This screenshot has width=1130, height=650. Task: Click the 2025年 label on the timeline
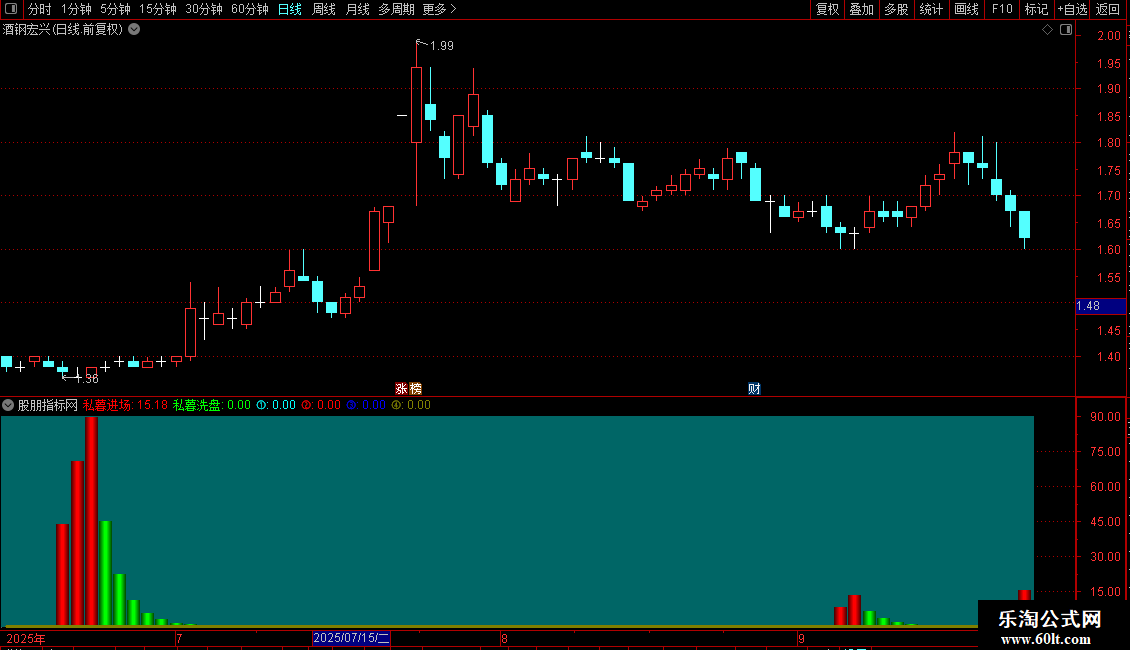26,638
